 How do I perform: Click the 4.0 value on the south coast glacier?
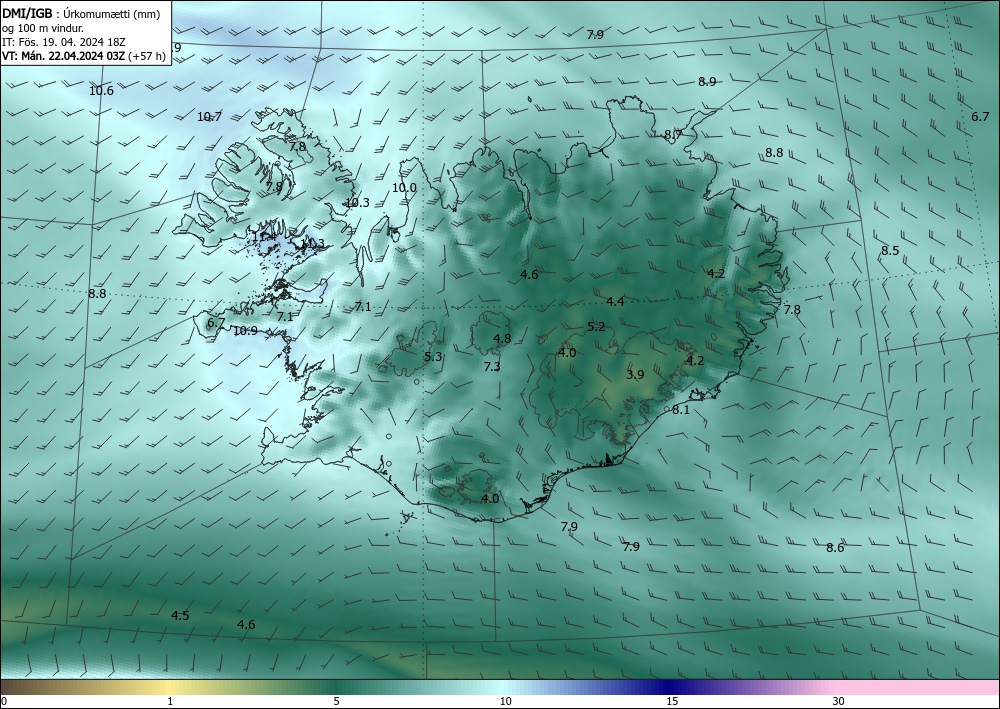[490, 498]
